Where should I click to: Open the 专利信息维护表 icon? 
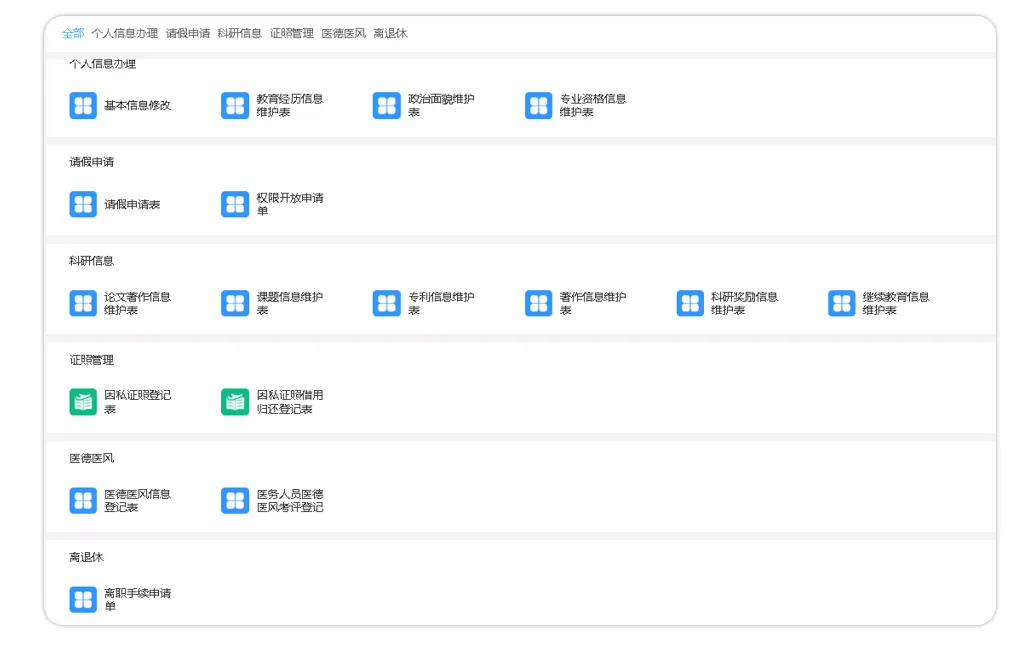(x=387, y=303)
